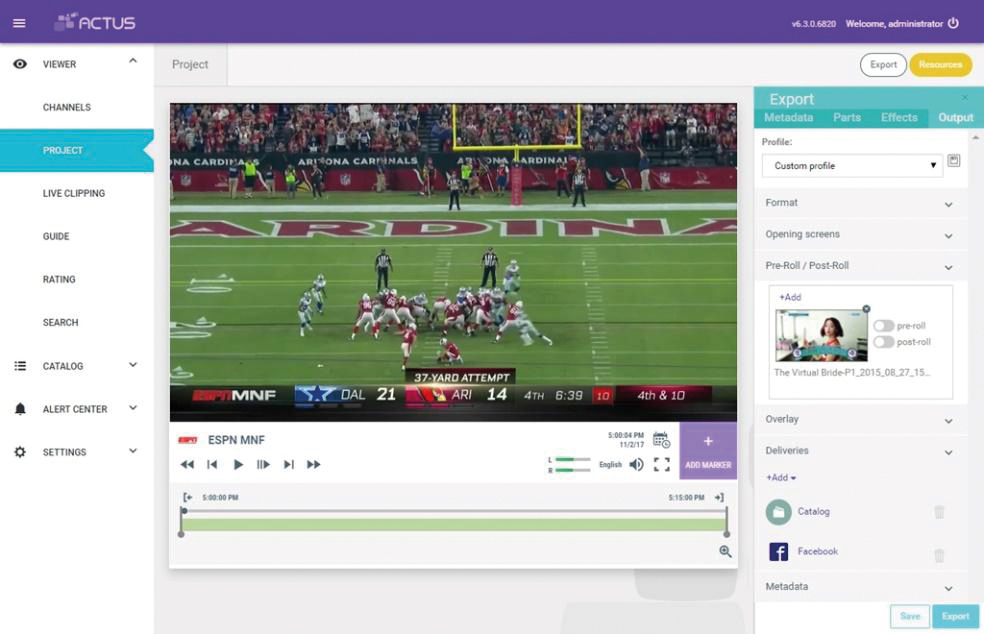Select Project in the sidebar
984x634 pixels.
[77, 151]
